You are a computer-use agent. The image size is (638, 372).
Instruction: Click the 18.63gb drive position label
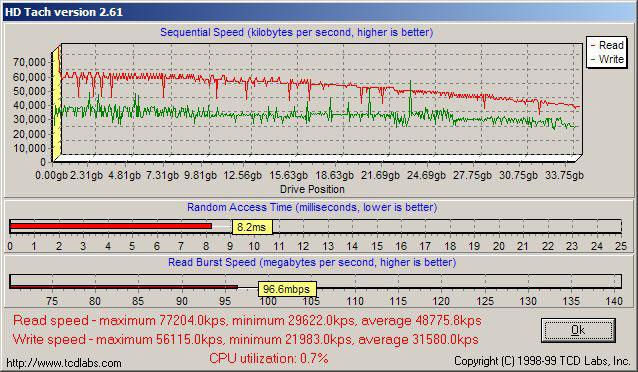tap(334, 175)
